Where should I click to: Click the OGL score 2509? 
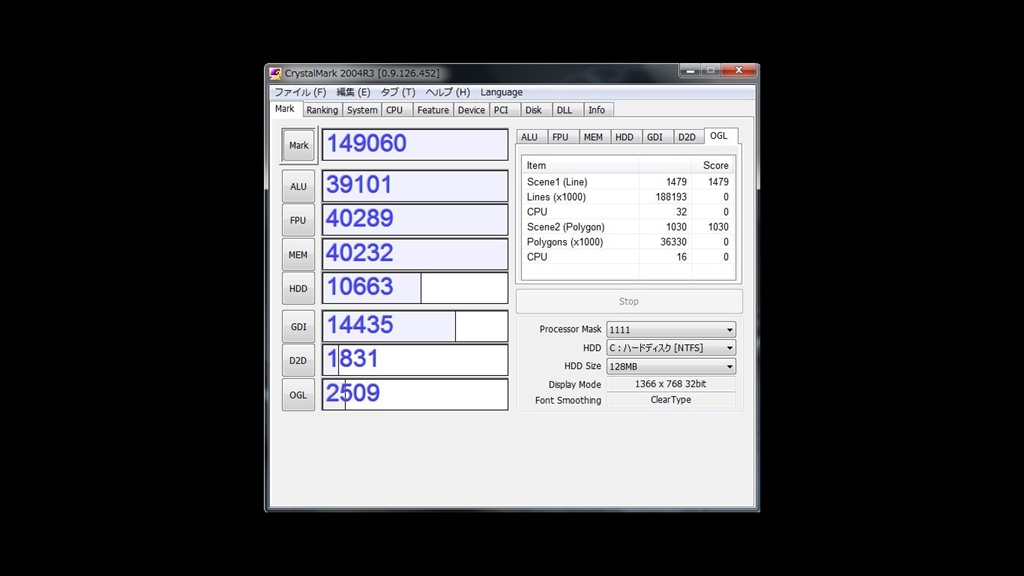(415, 394)
